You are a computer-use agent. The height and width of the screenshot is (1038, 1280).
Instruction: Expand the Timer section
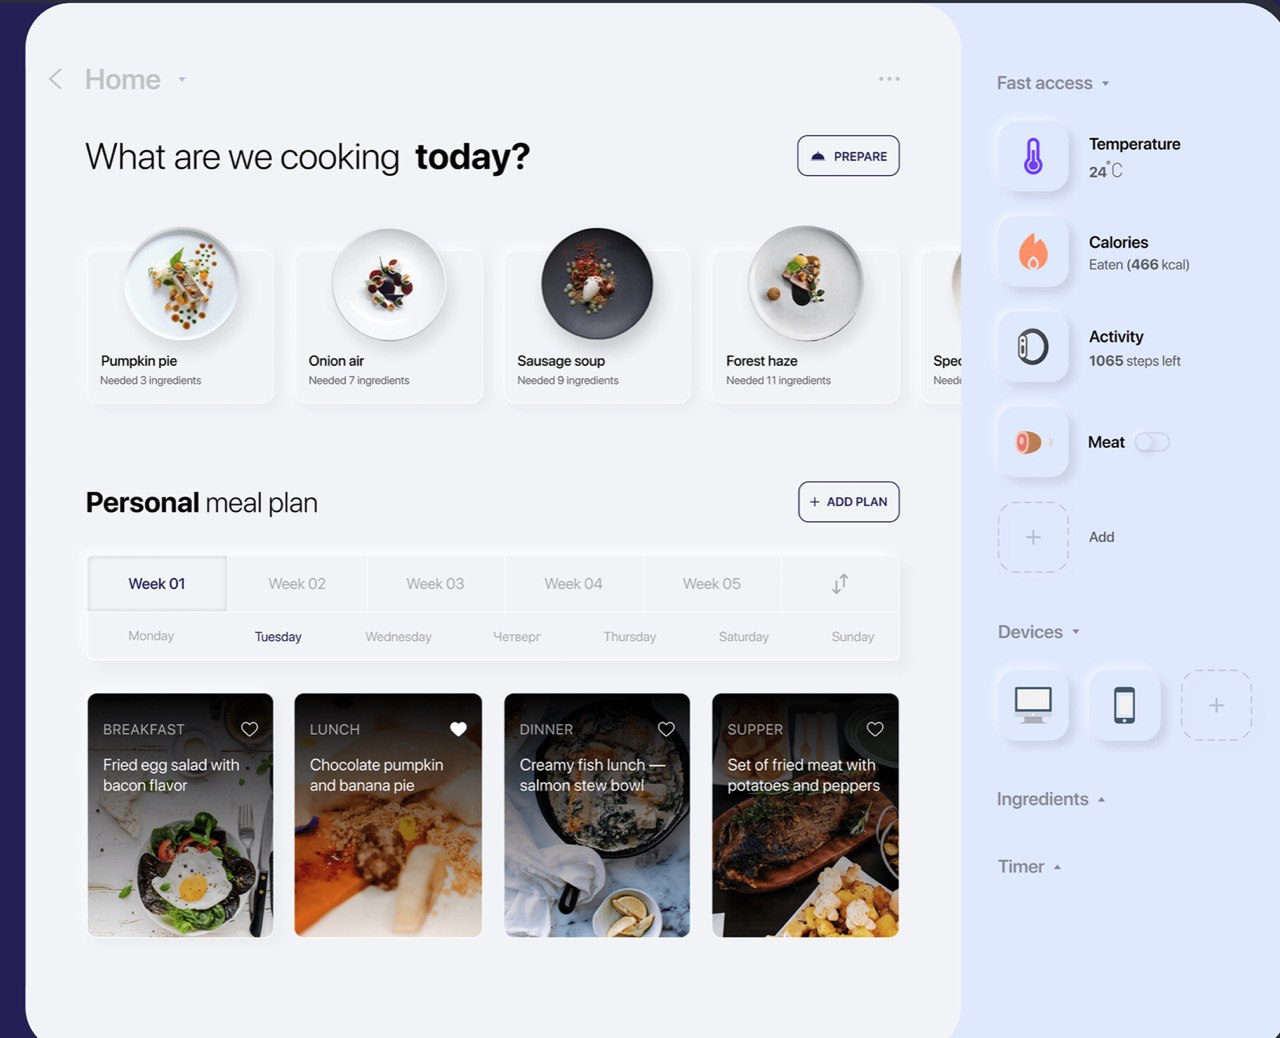pos(1029,867)
